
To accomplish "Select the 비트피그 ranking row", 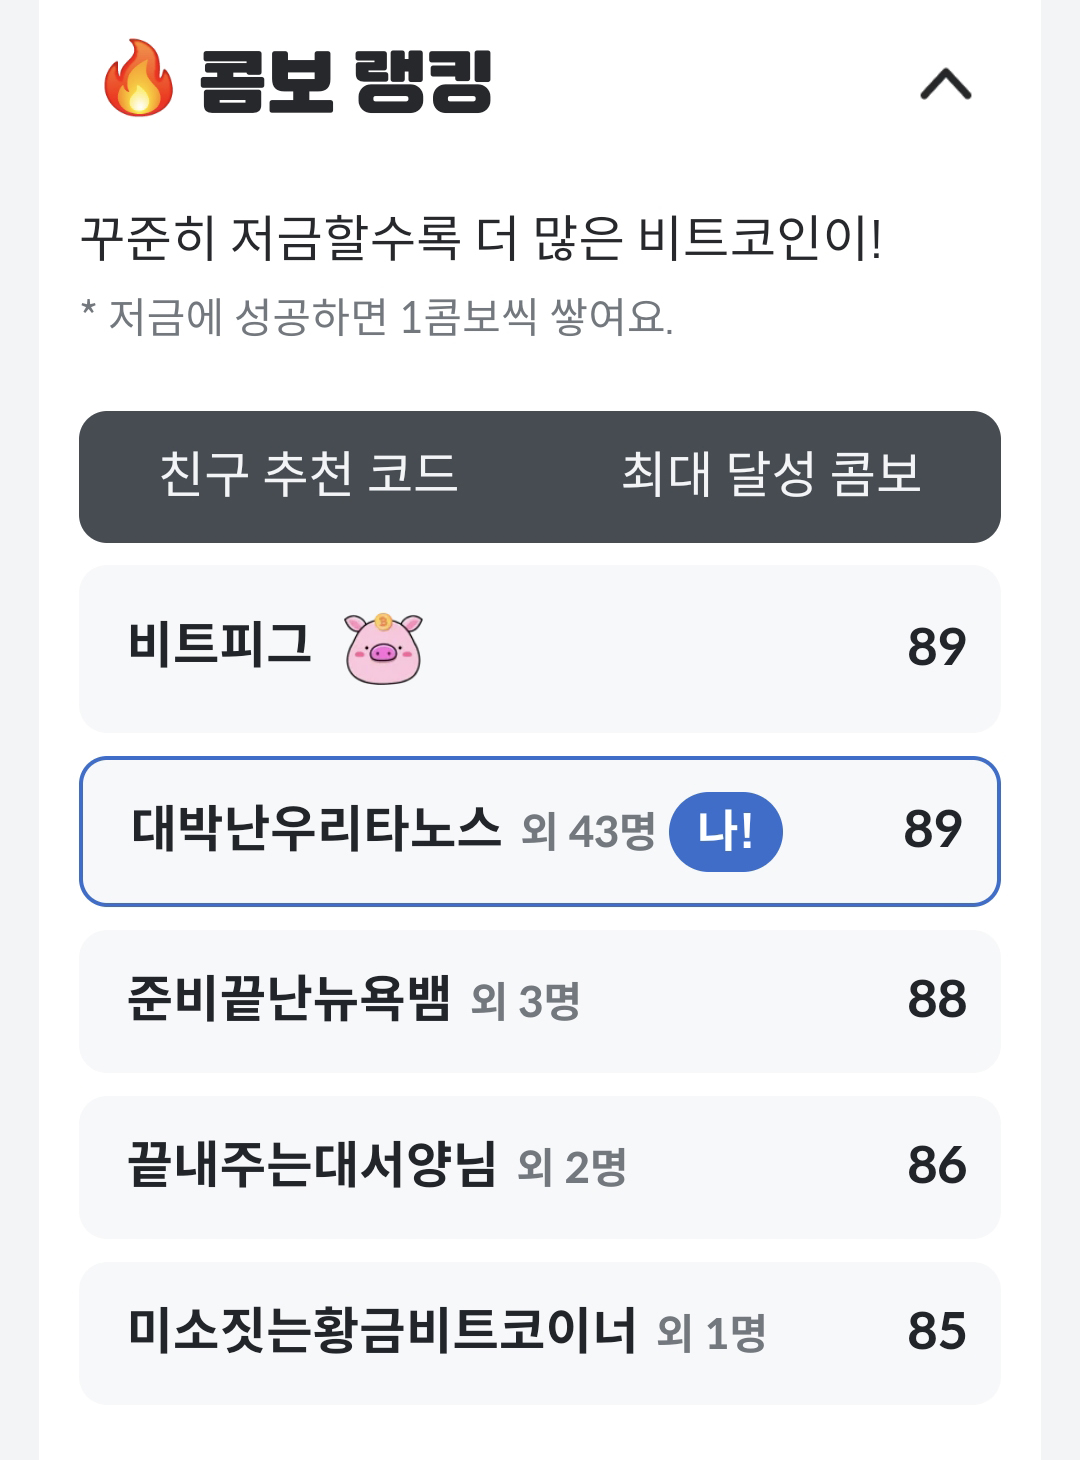I will tap(540, 648).
